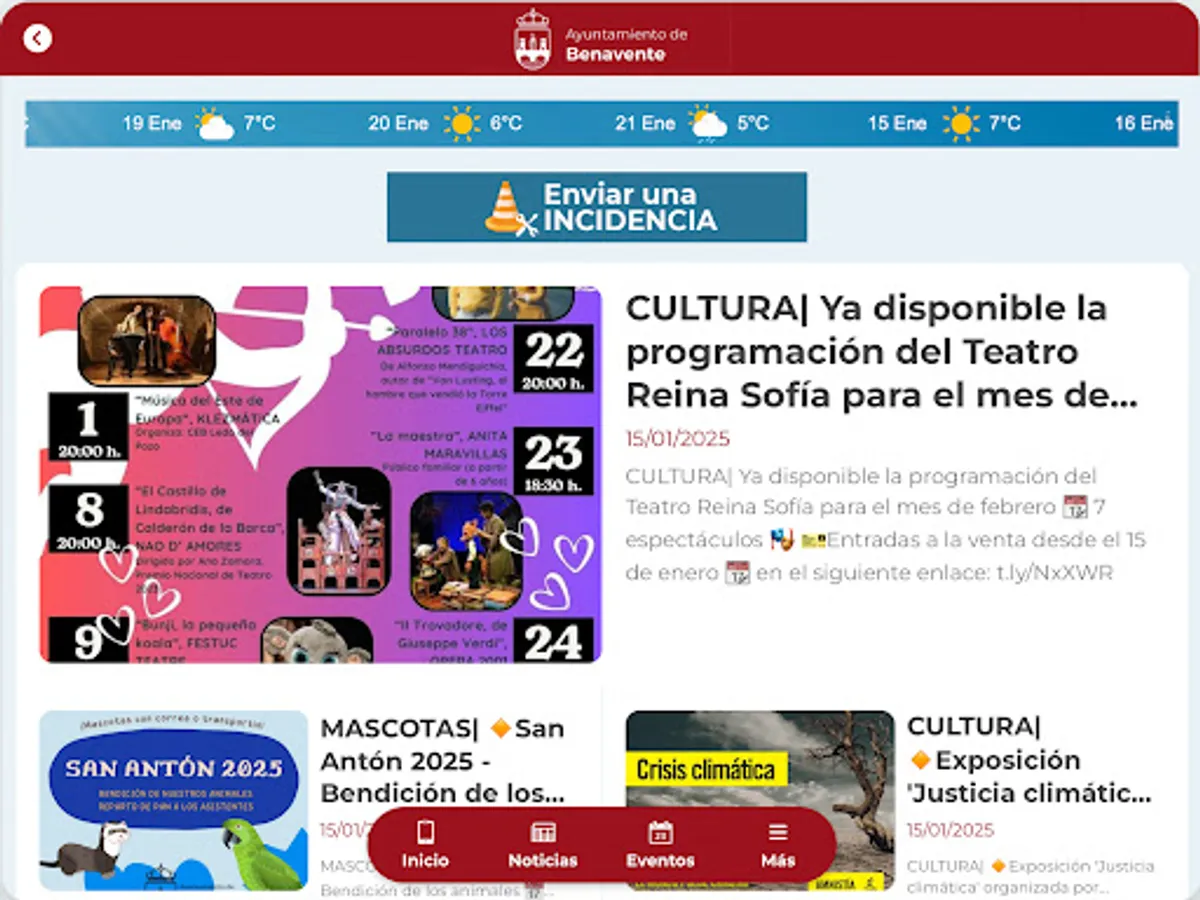Image resolution: width=1200 pixels, height=900 pixels.
Task: Tap the back arrow icon
Action: (x=37, y=37)
